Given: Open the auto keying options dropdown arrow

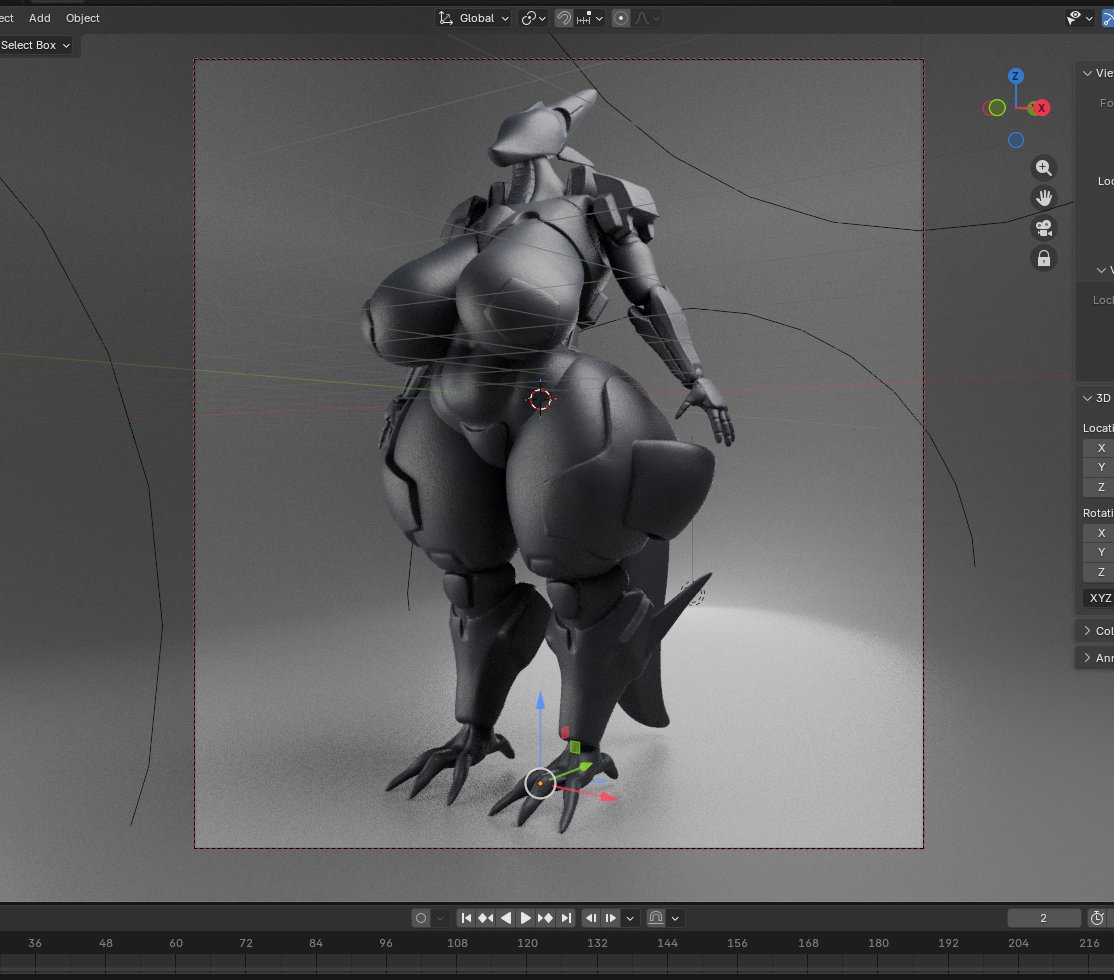Looking at the screenshot, I should (440, 918).
